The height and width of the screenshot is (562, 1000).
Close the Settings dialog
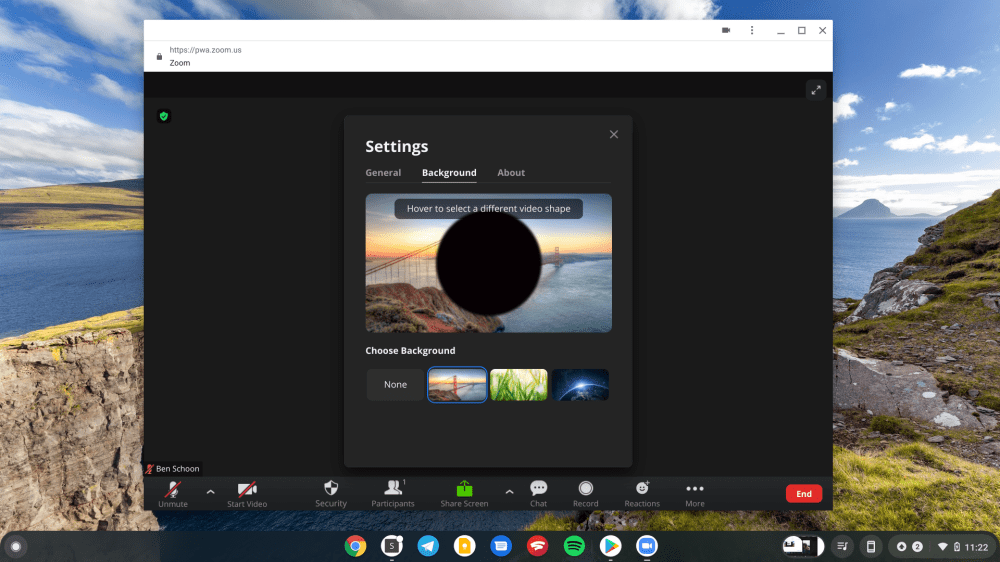(614, 134)
